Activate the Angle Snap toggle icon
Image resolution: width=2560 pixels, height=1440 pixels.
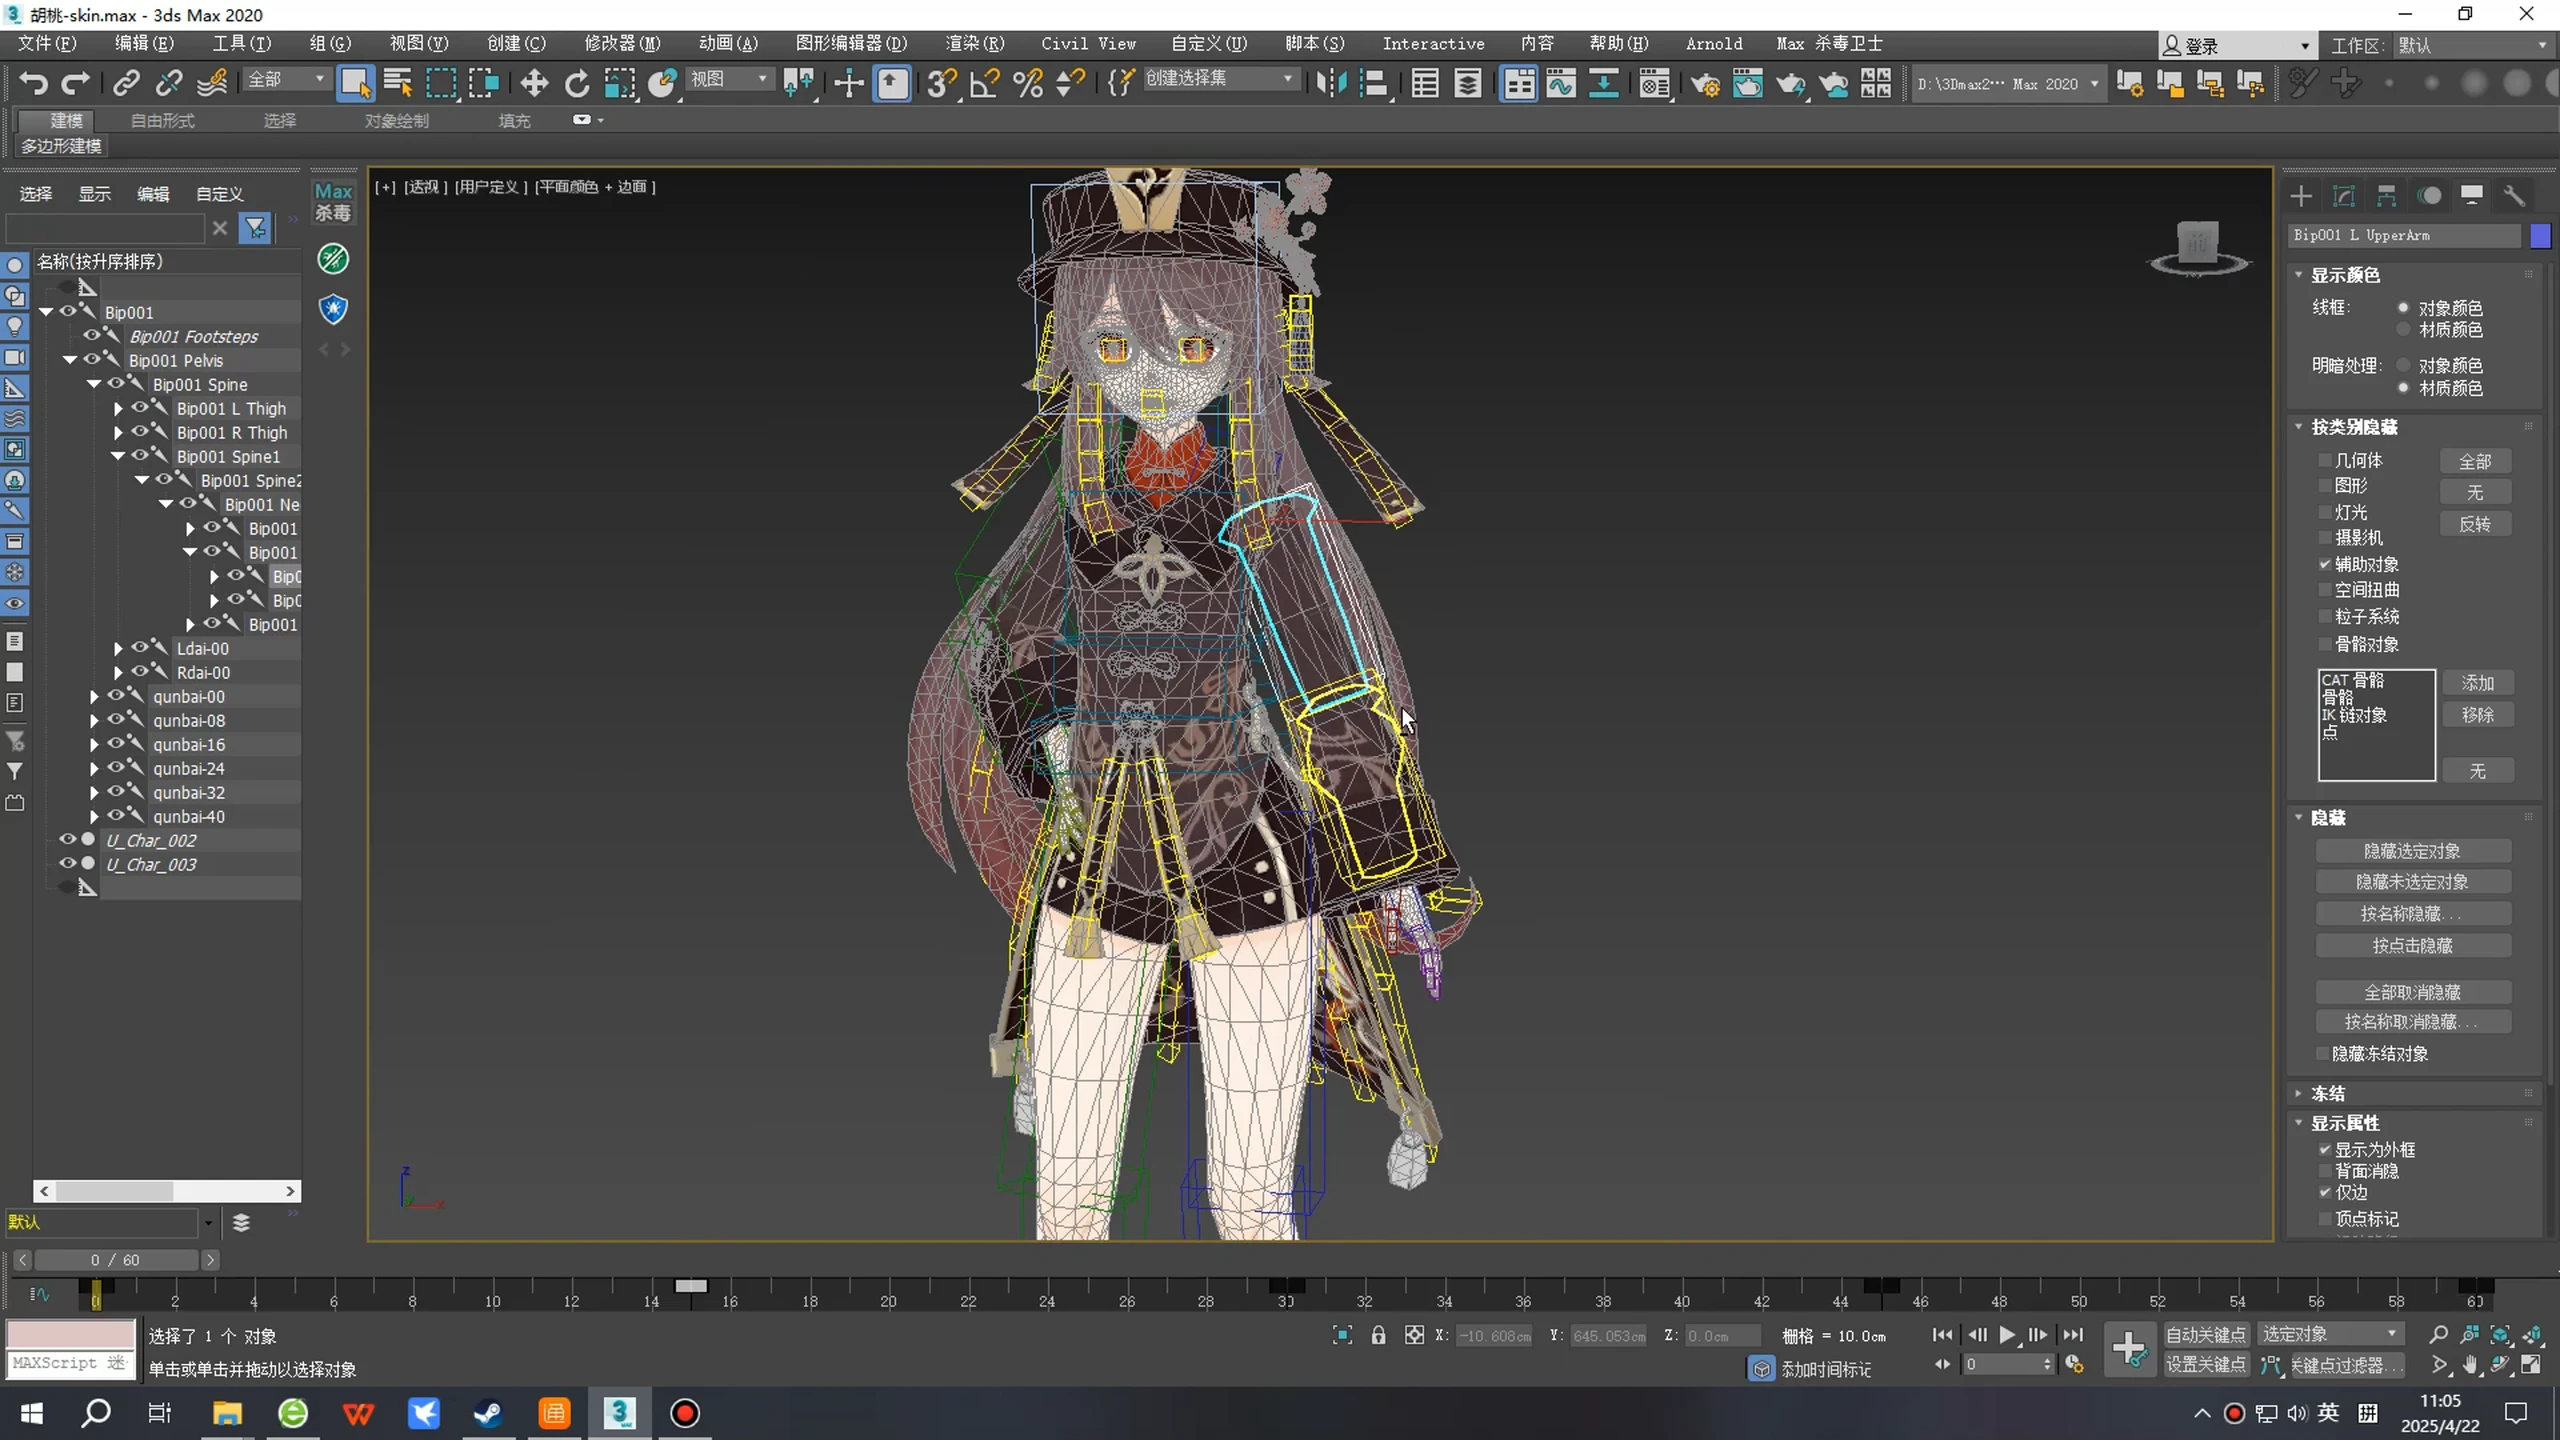[x=984, y=83]
